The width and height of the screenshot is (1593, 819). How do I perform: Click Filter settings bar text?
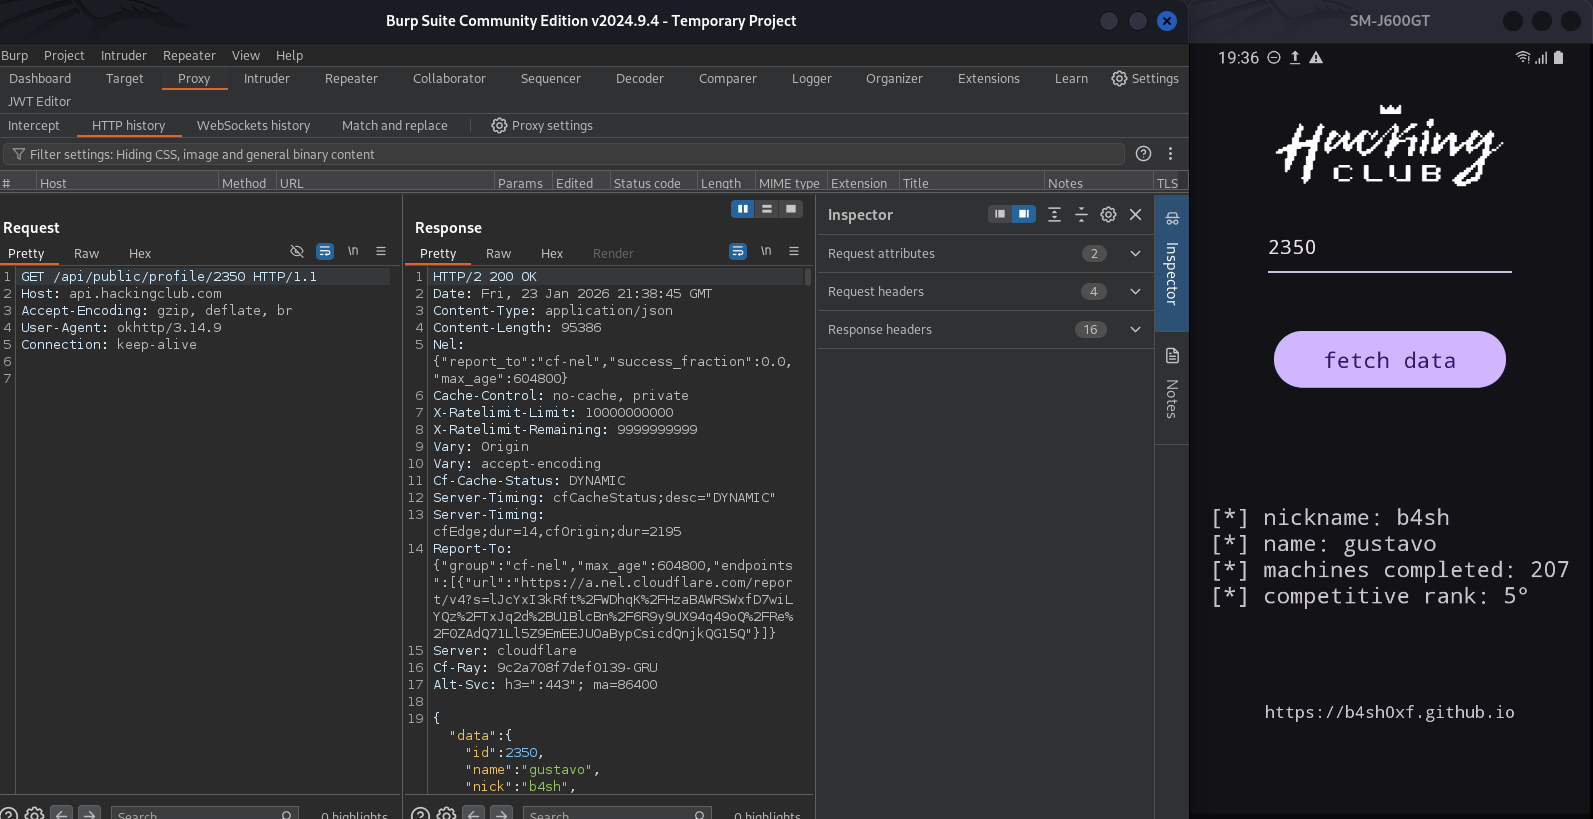(202, 154)
